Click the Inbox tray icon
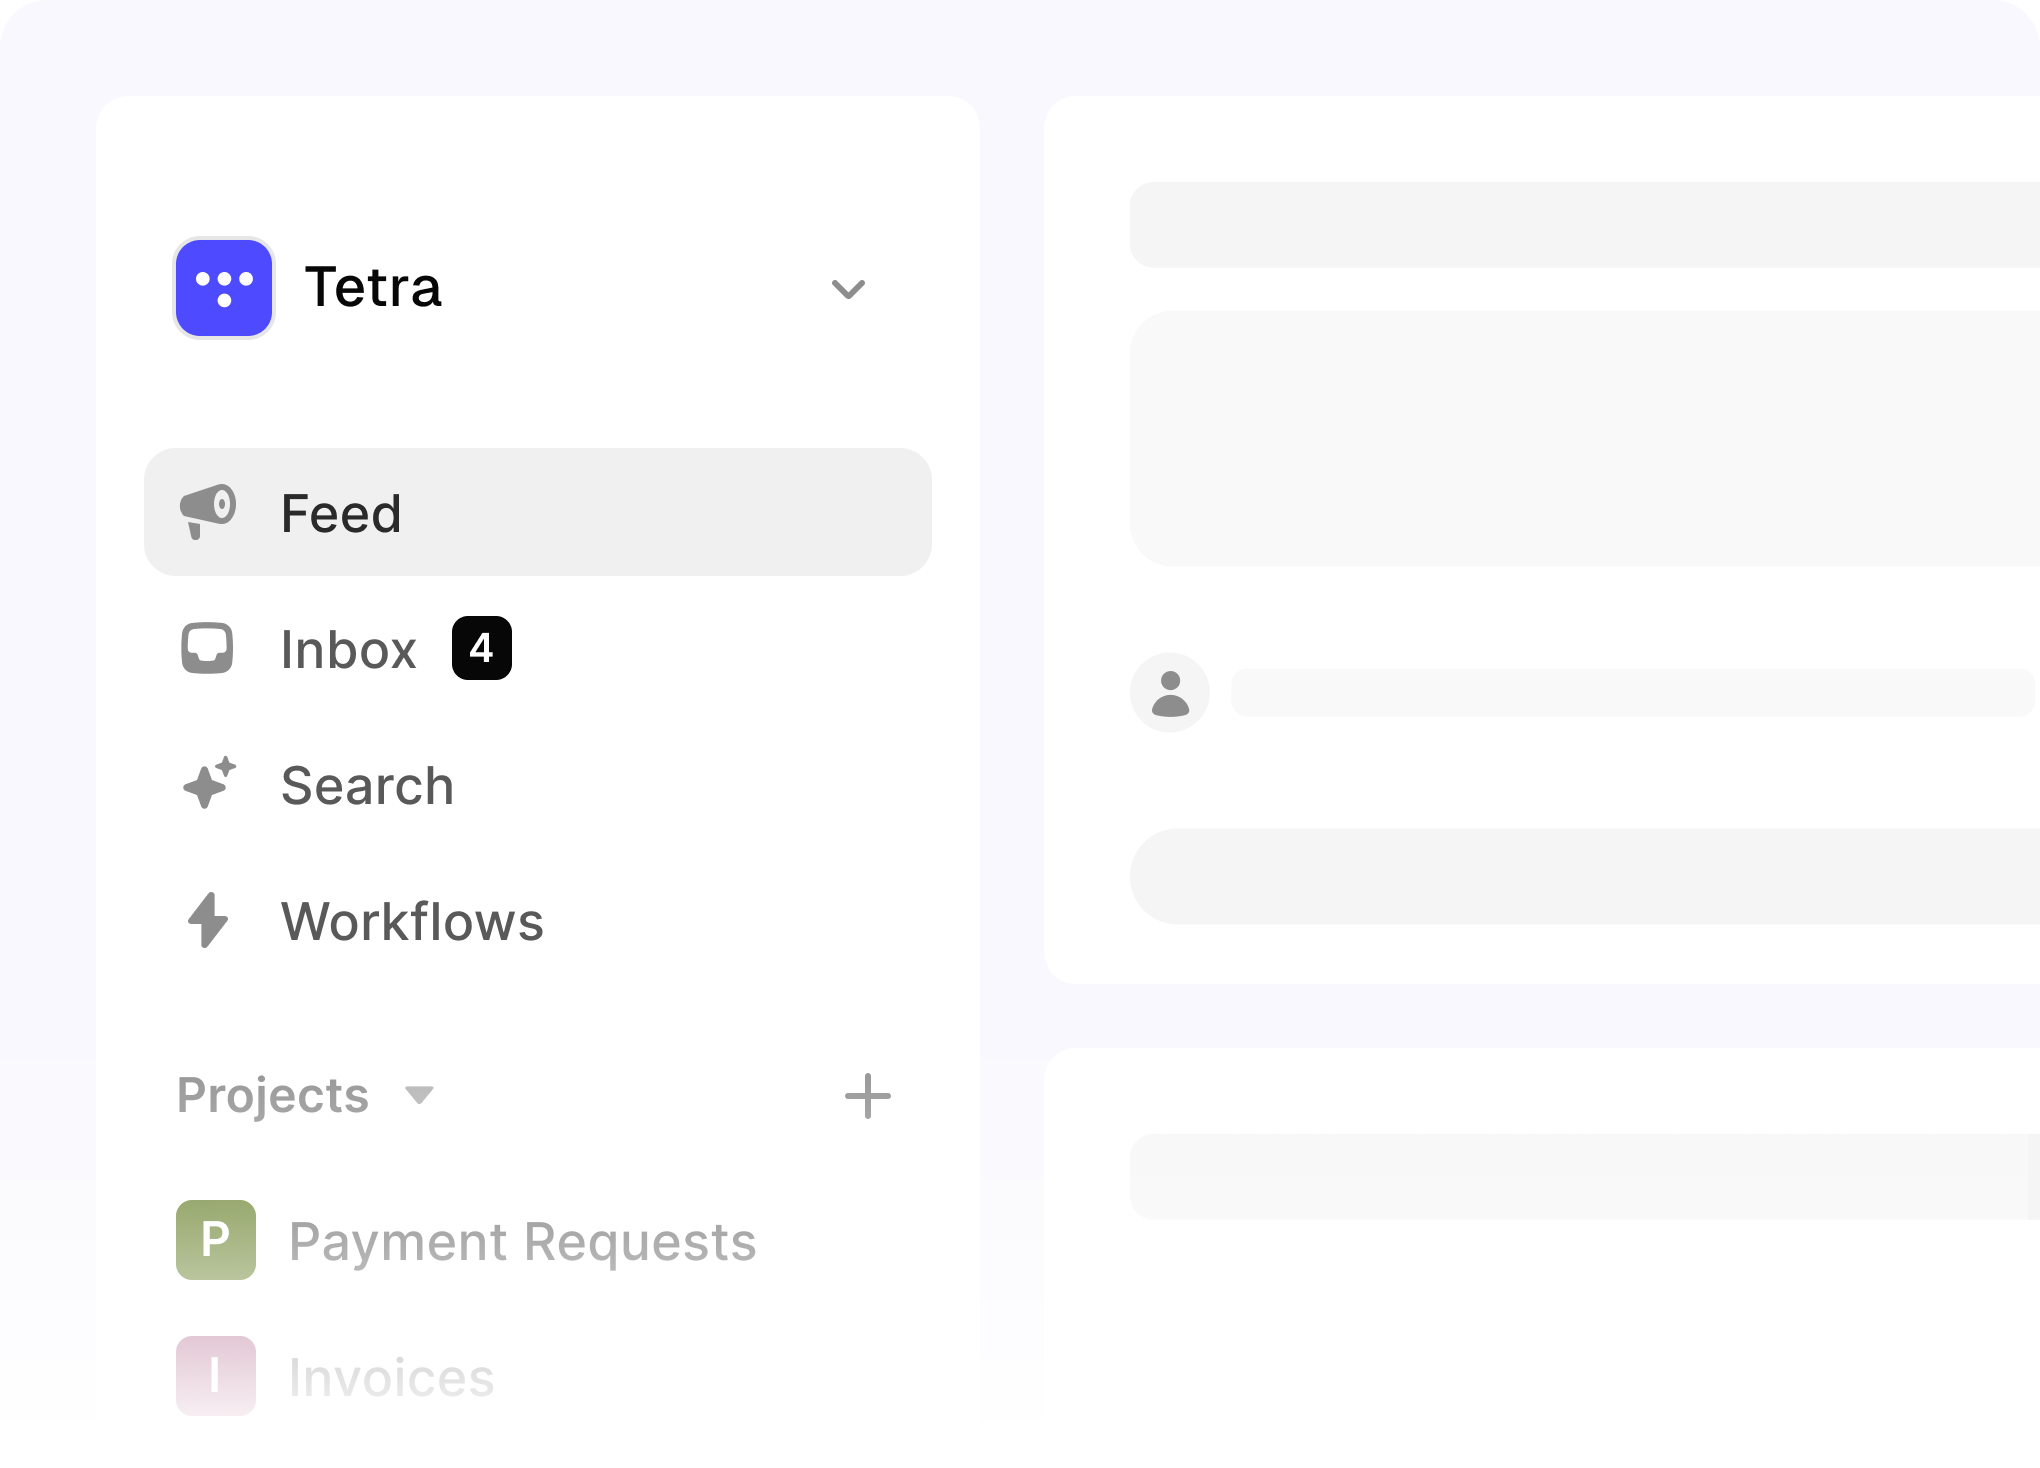This screenshot has width=2040, height=1468. (x=207, y=649)
